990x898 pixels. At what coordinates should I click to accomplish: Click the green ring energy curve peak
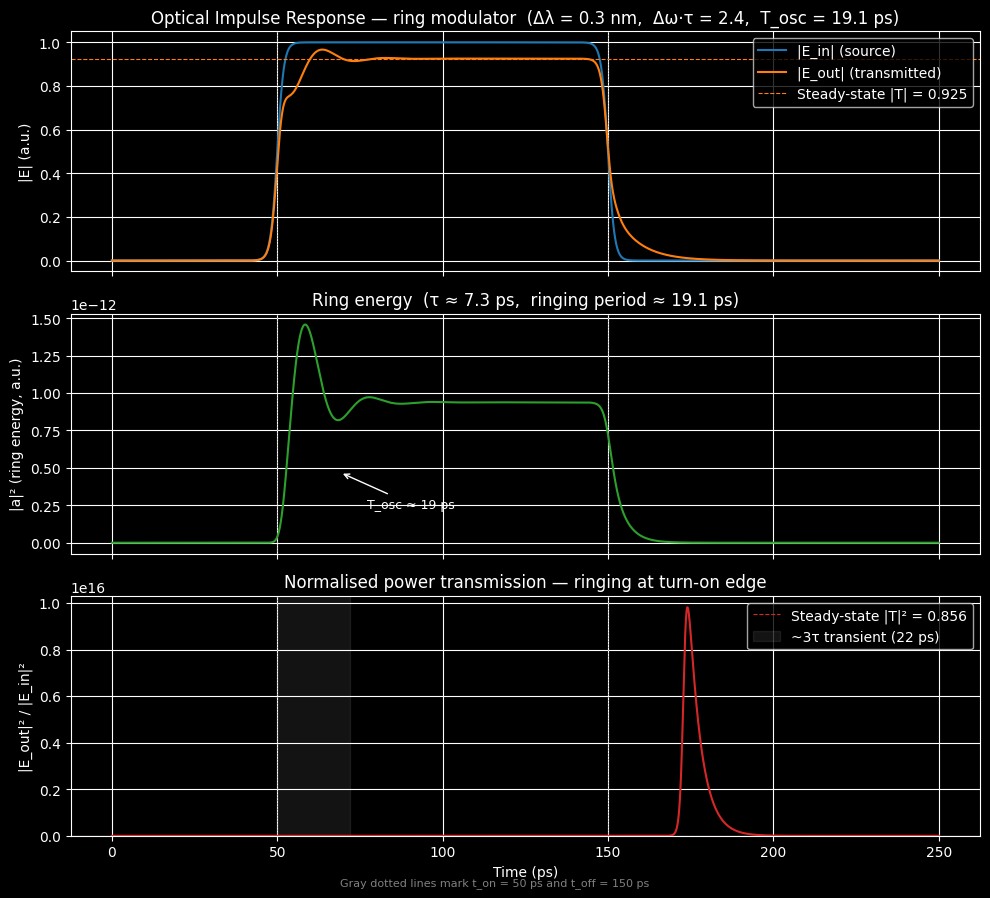(x=307, y=325)
